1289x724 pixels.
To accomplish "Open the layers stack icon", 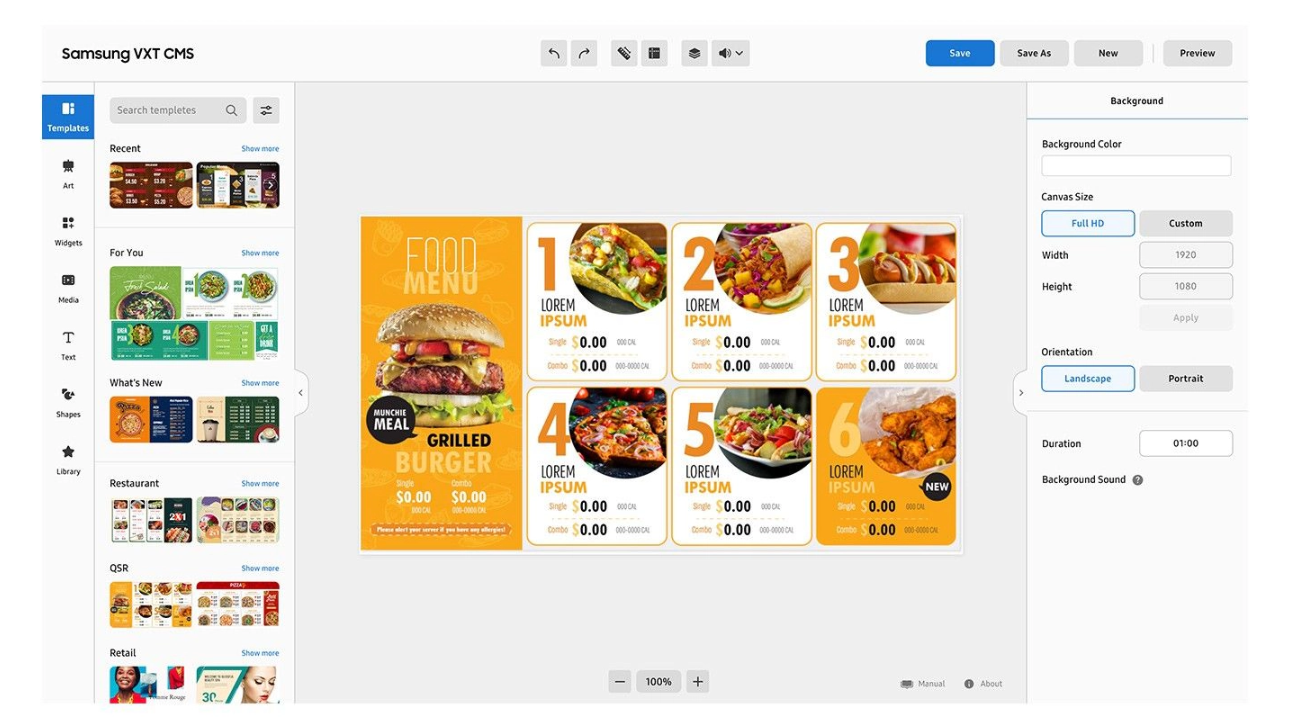I will [694, 53].
